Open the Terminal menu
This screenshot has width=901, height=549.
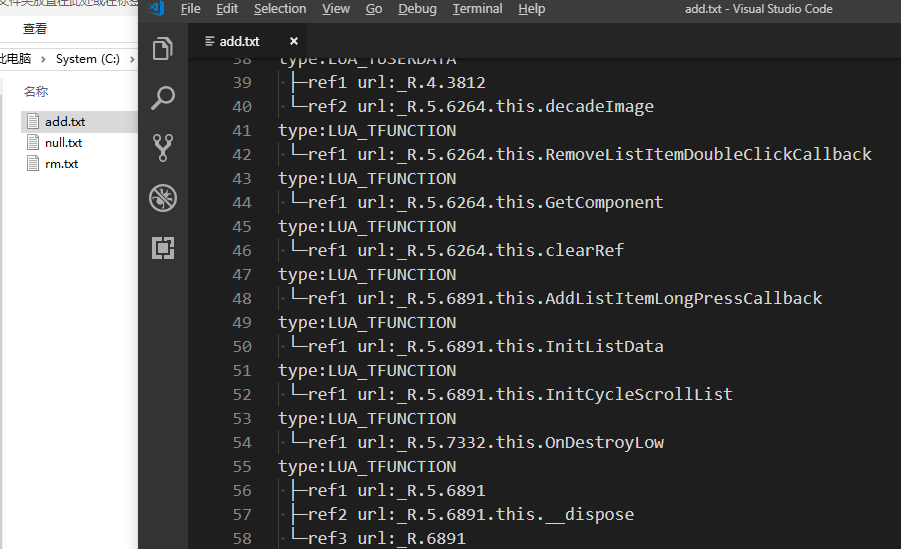tap(477, 9)
